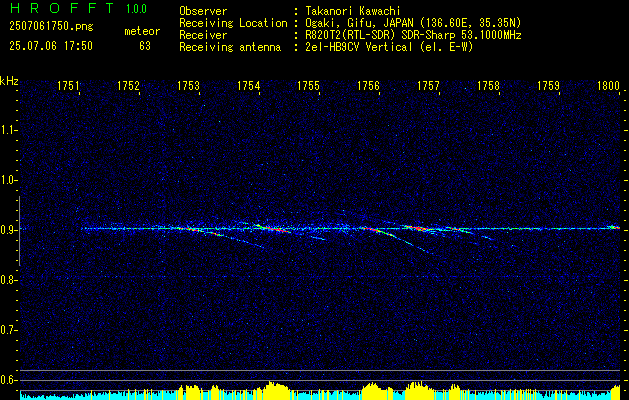Click the 1755 time marker
This screenshot has width=629, height=400.
(x=308, y=86)
